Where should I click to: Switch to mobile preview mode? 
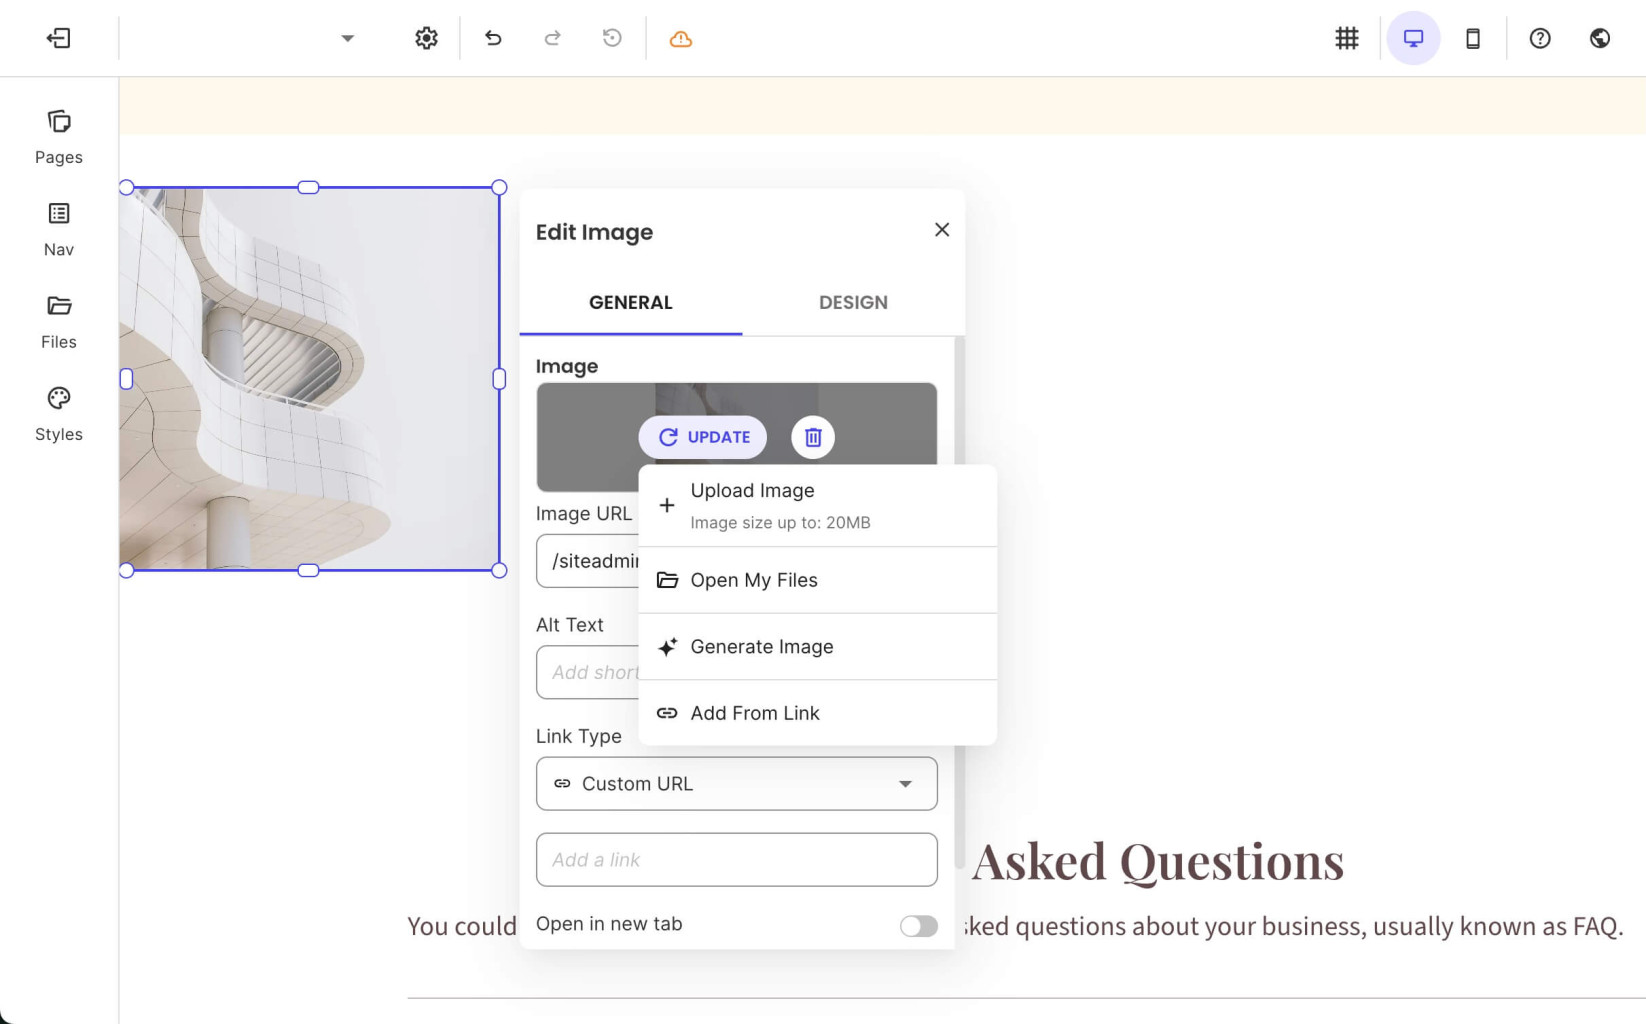[x=1473, y=38]
